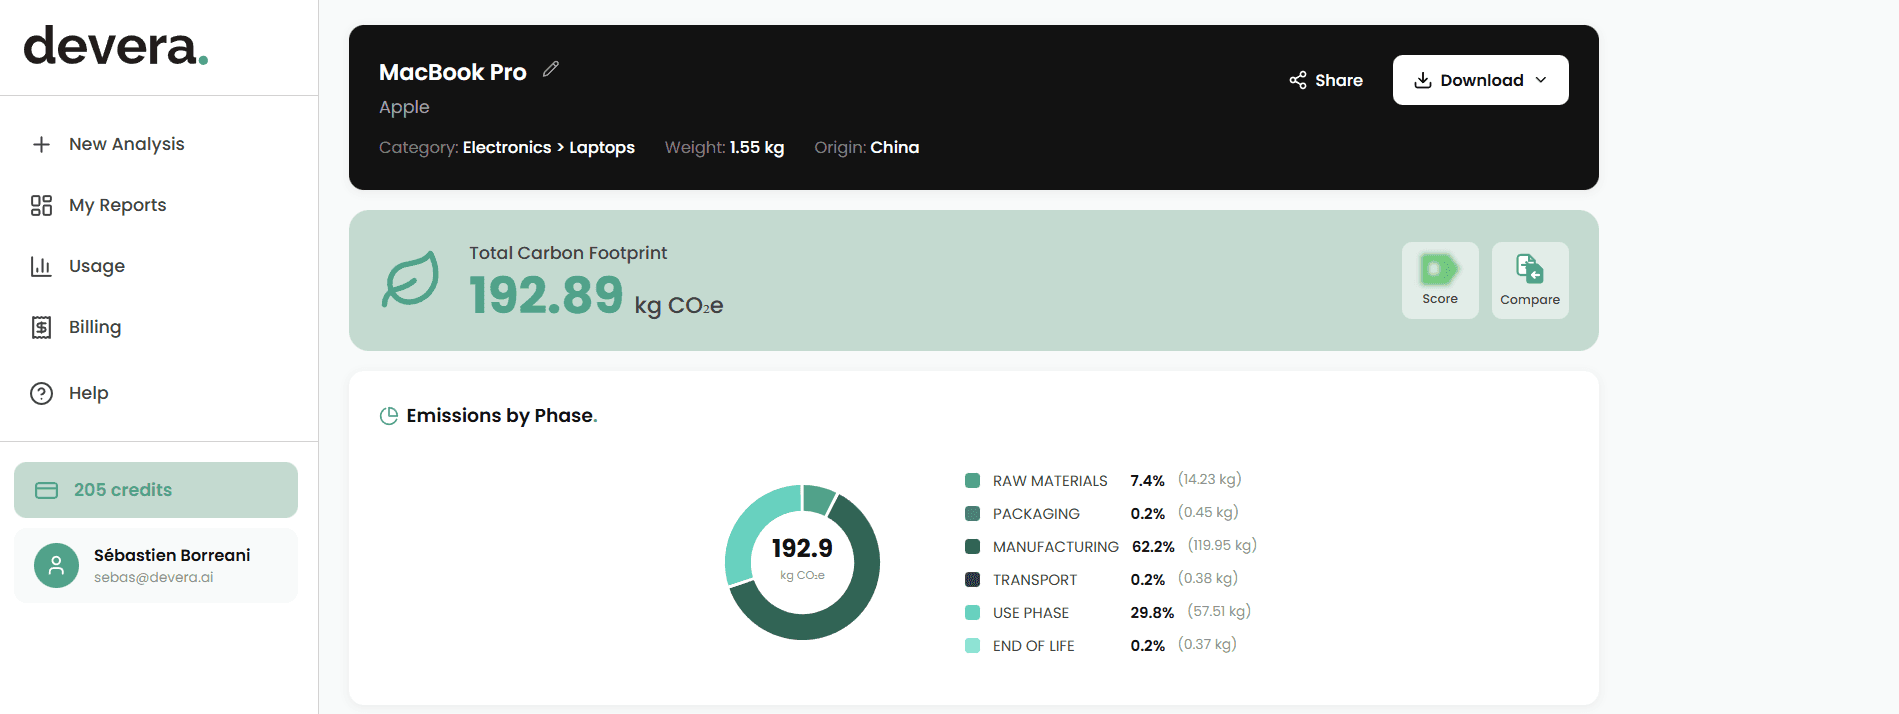This screenshot has width=1899, height=714.
Task: Open the Sébastien Borreani account name
Action: 172,555
